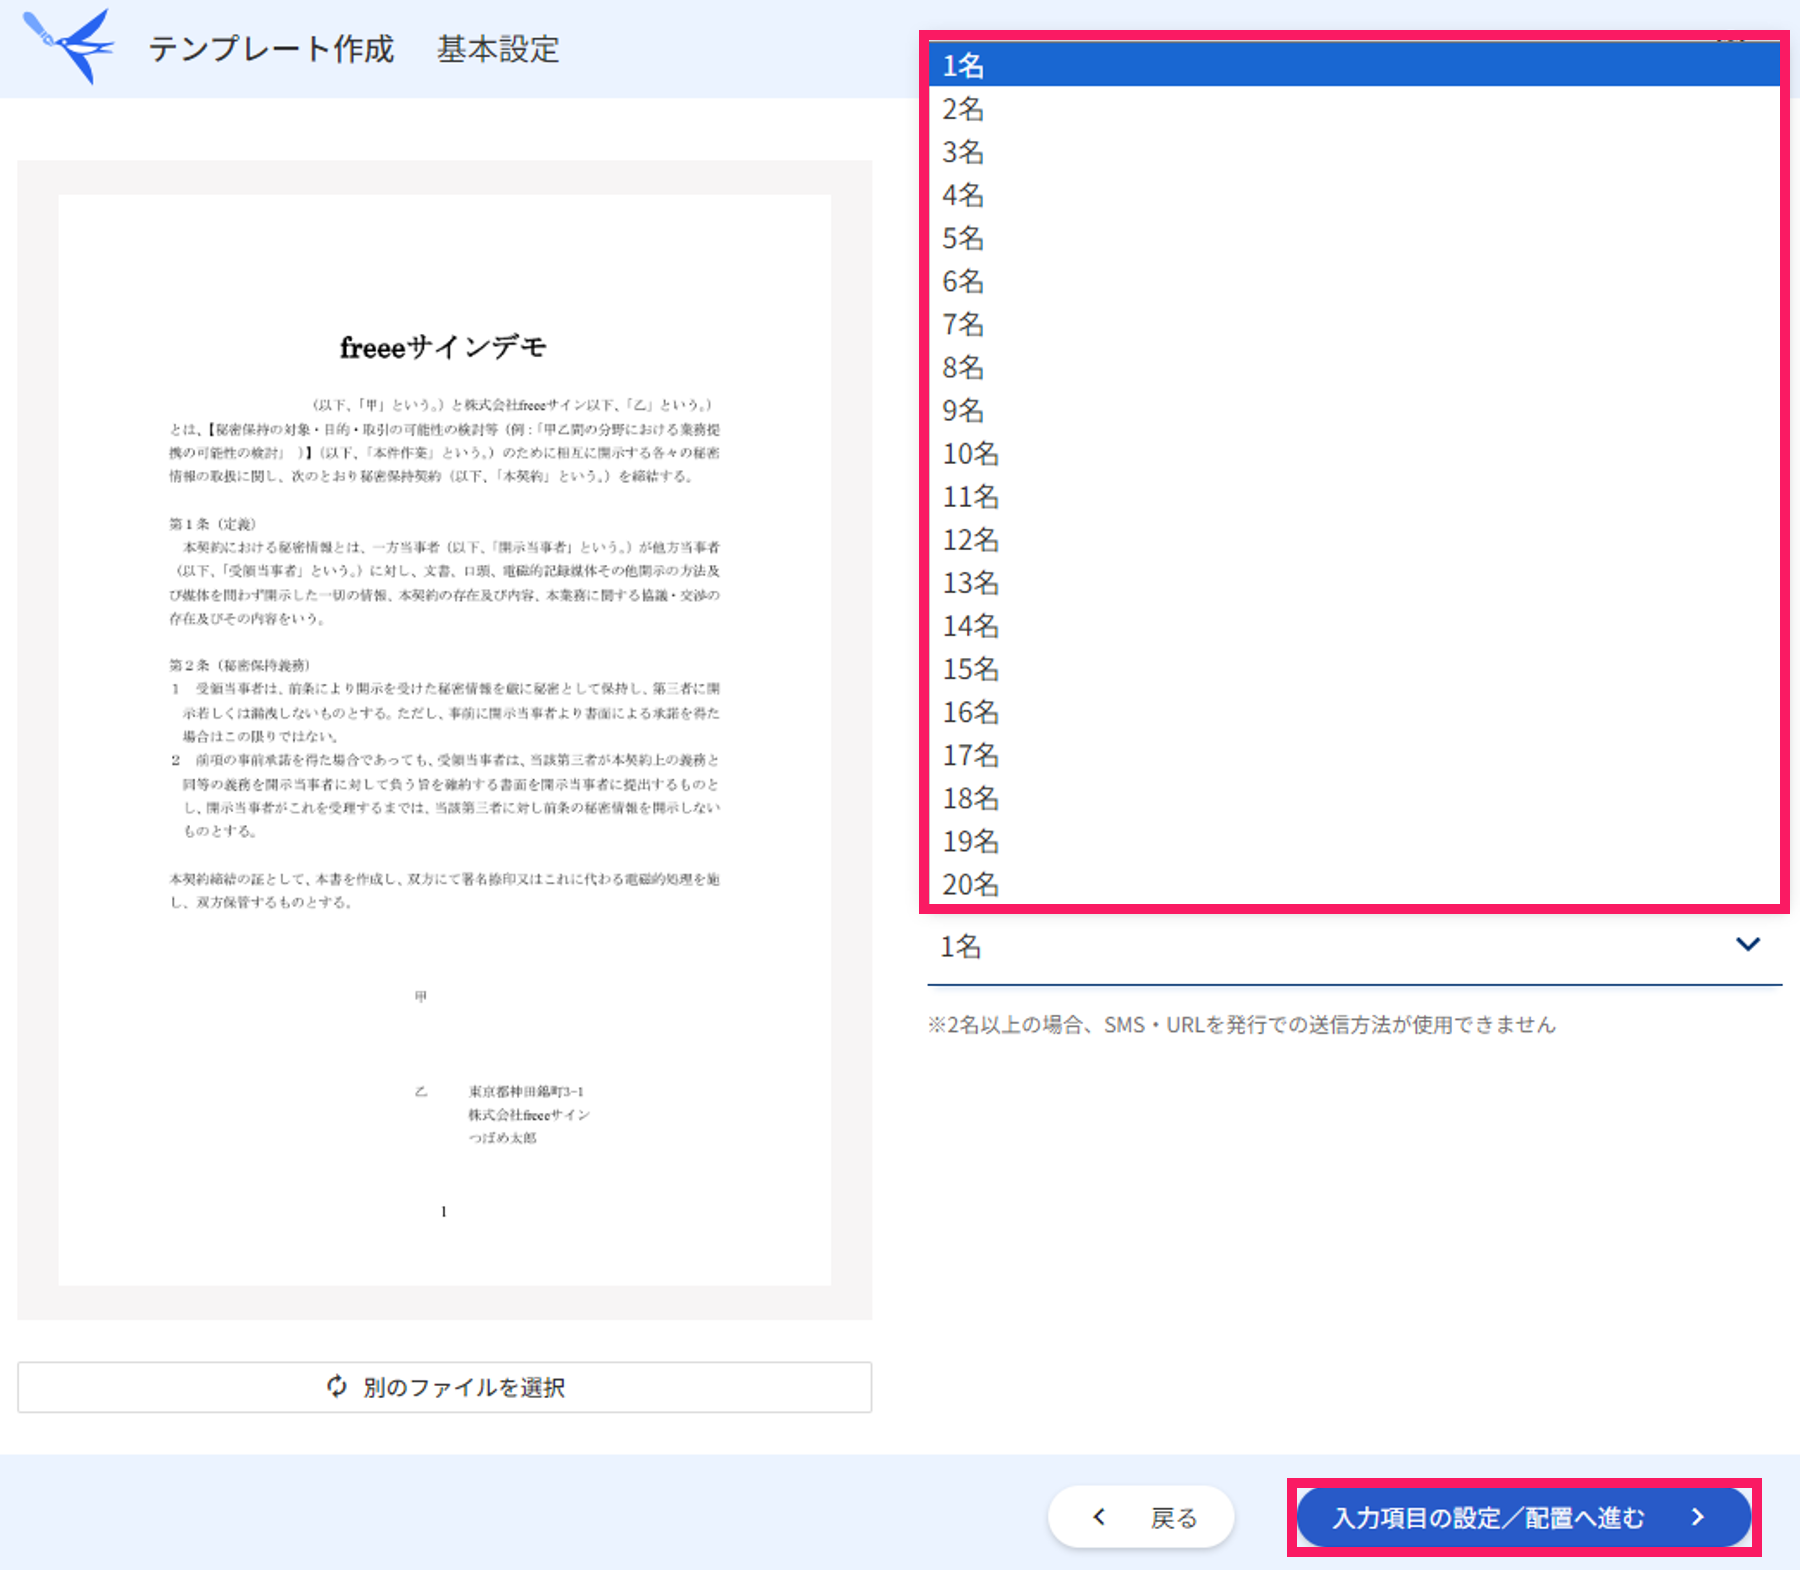This screenshot has height=1570, width=1800.
Task: Select the 10名 option
Action: pos(1354,453)
